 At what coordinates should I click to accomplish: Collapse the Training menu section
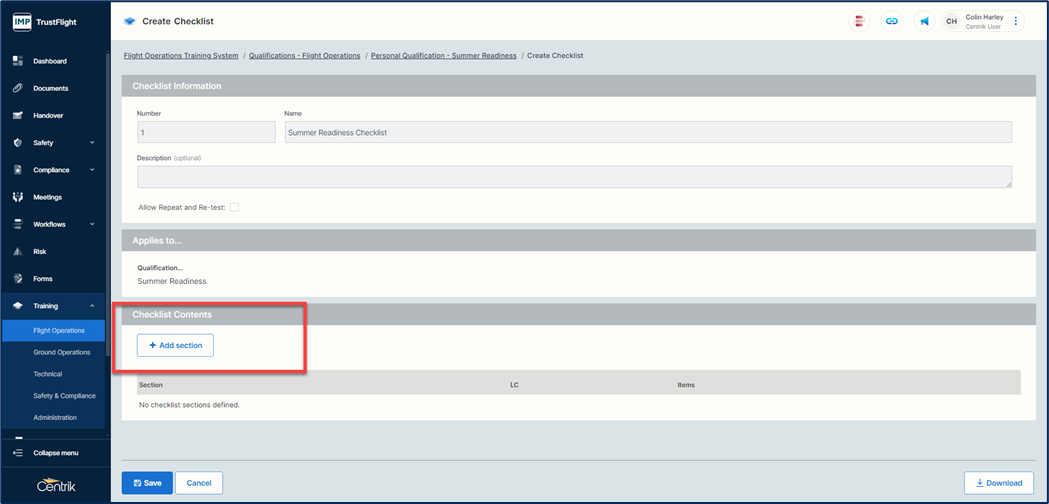coord(92,306)
